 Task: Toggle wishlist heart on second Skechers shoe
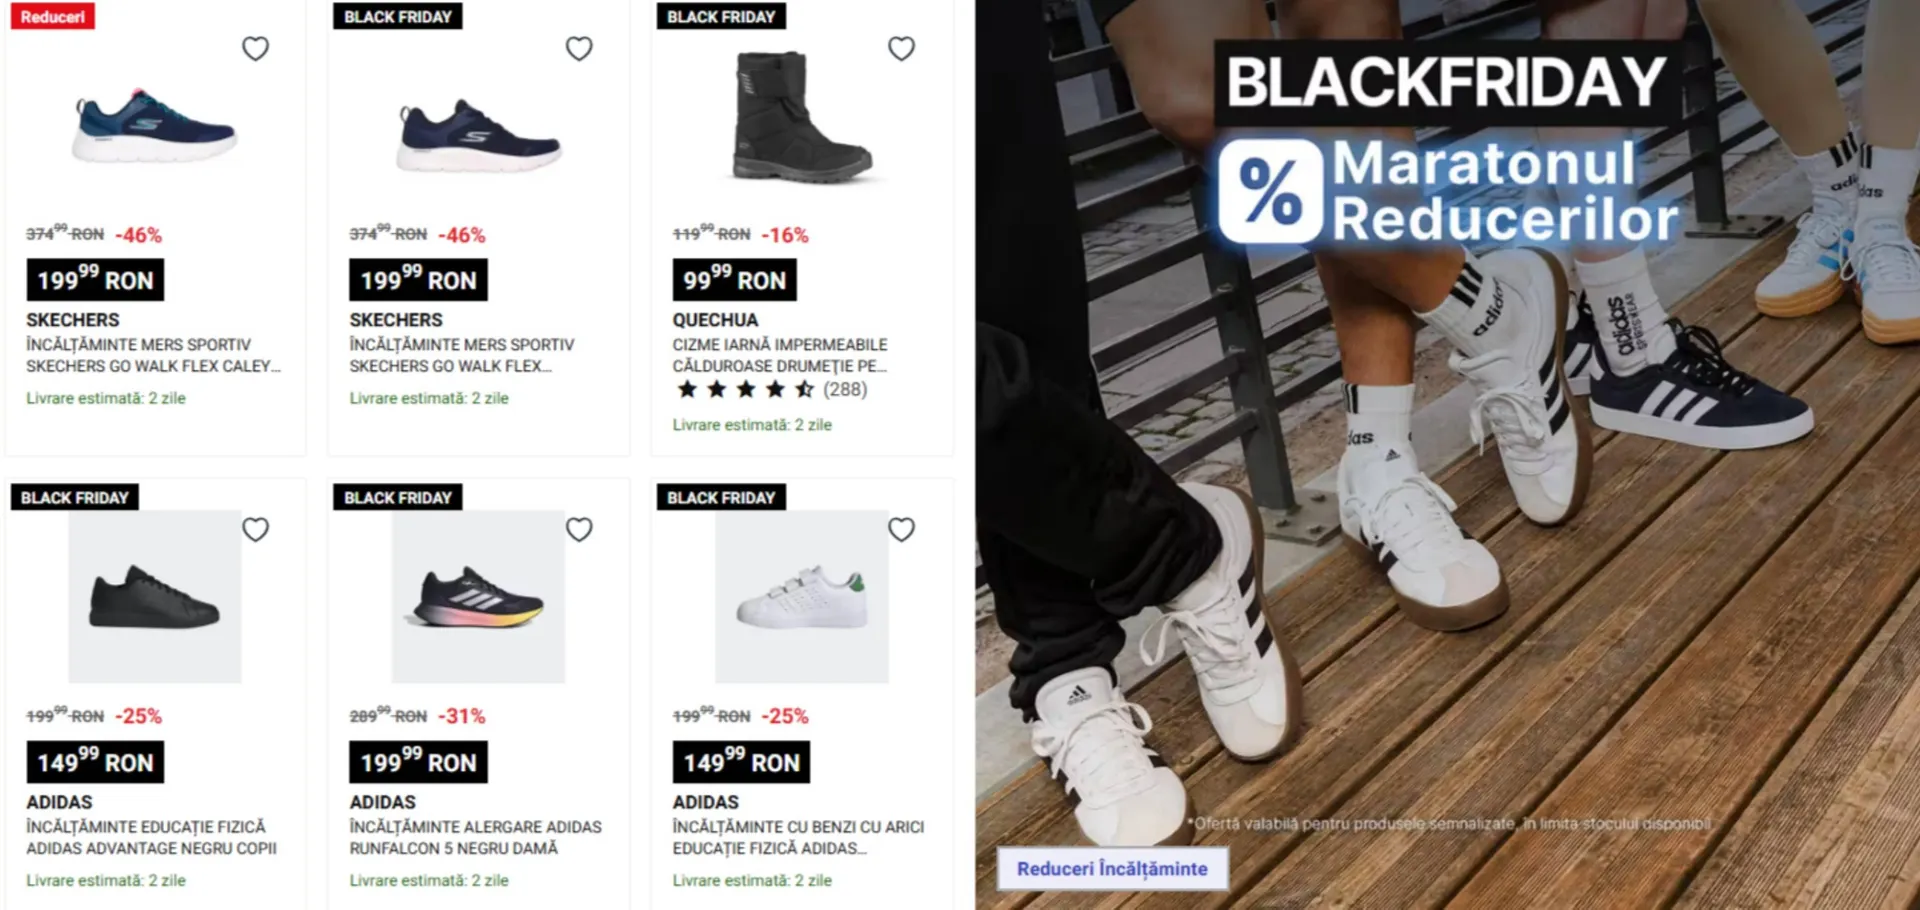pos(579,48)
